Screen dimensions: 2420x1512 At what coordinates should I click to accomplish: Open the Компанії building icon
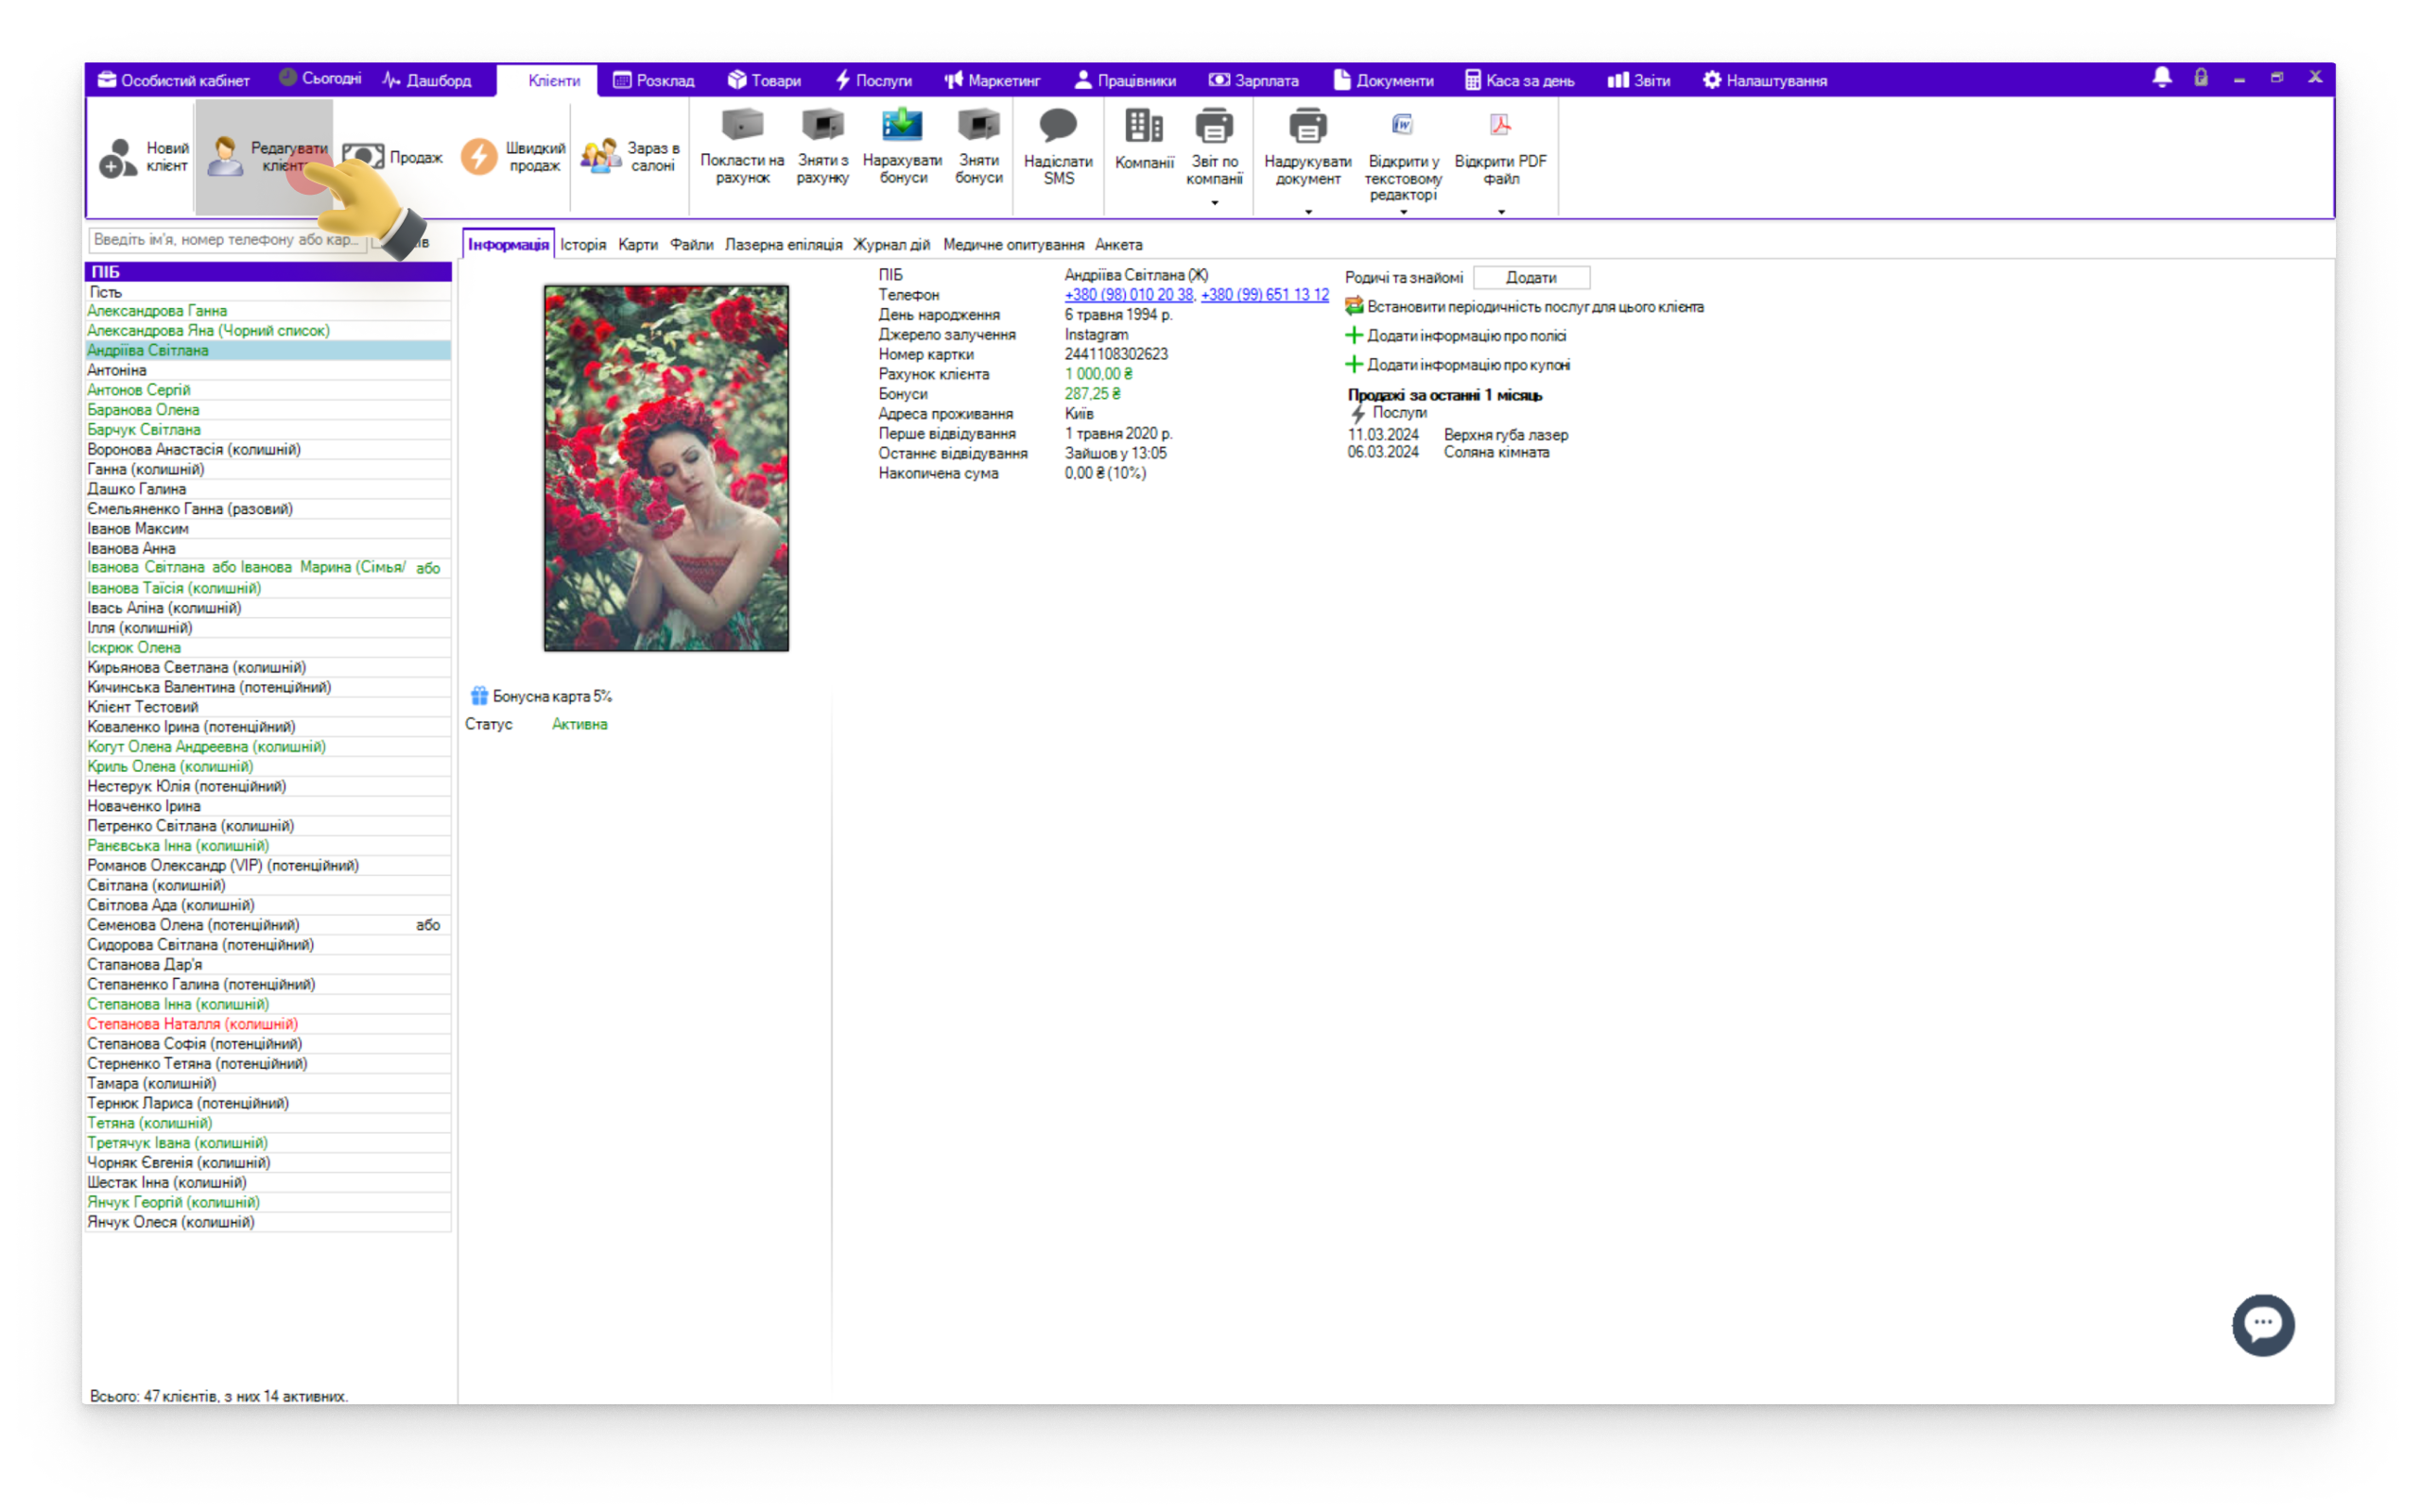pyautogui.click(x=1144, y=127)
